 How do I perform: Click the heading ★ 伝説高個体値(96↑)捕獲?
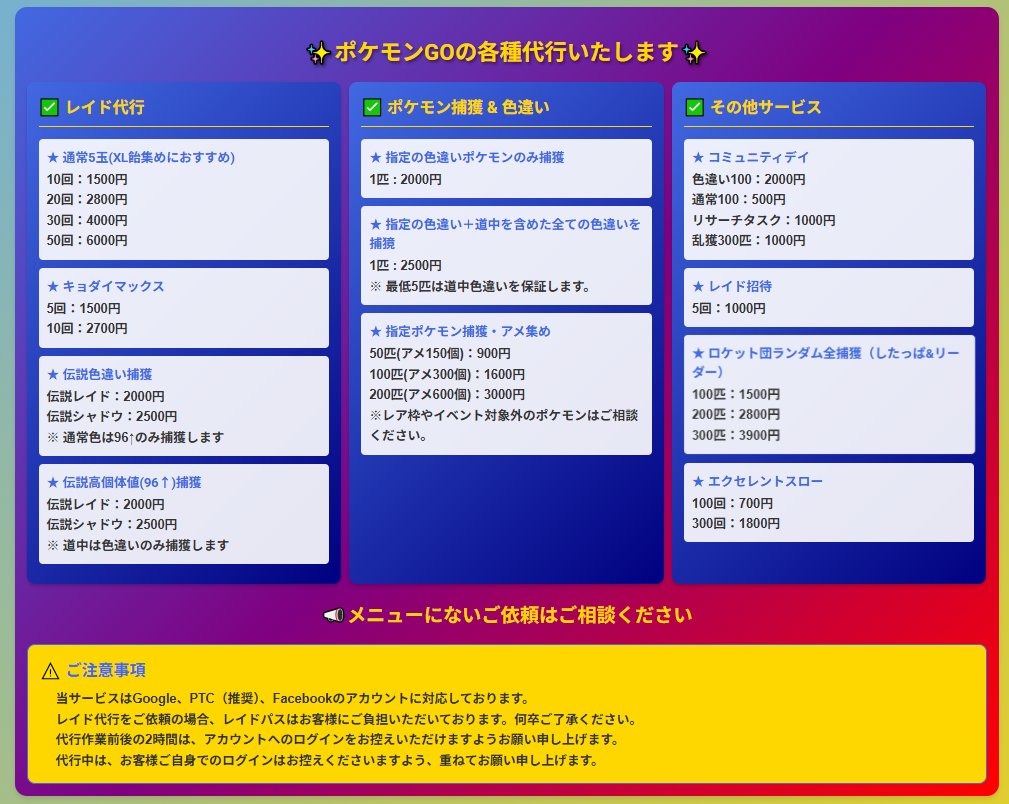click(124, 482)
